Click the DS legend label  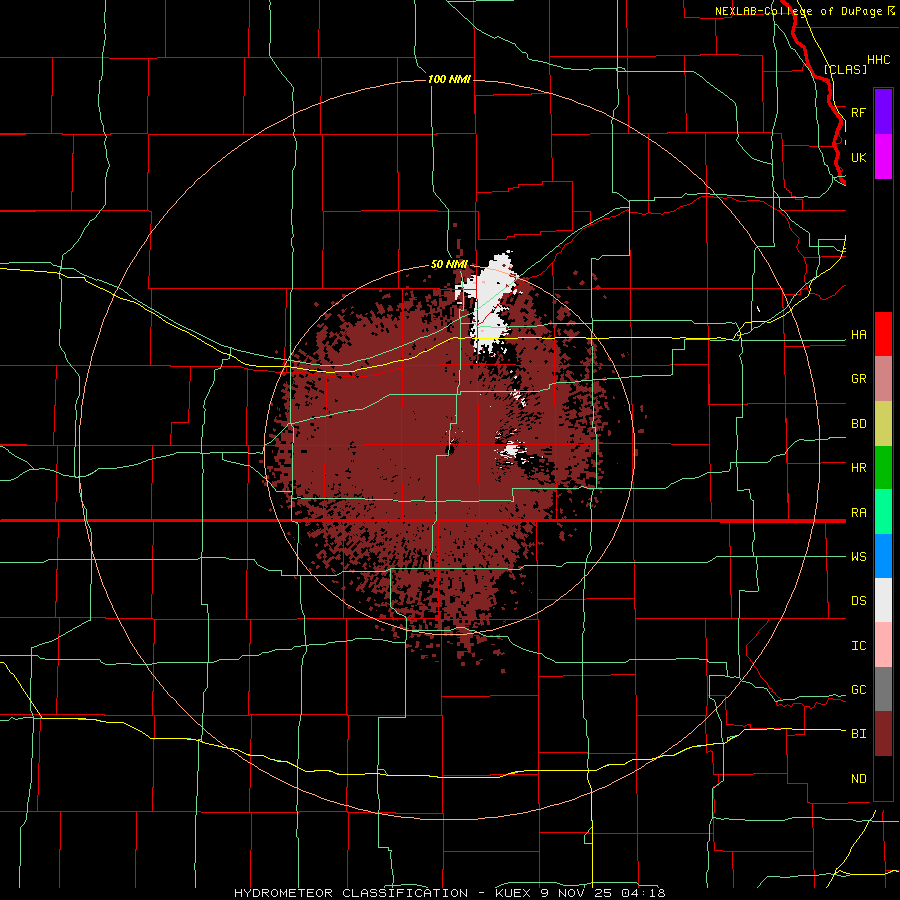tap(858, 601)
